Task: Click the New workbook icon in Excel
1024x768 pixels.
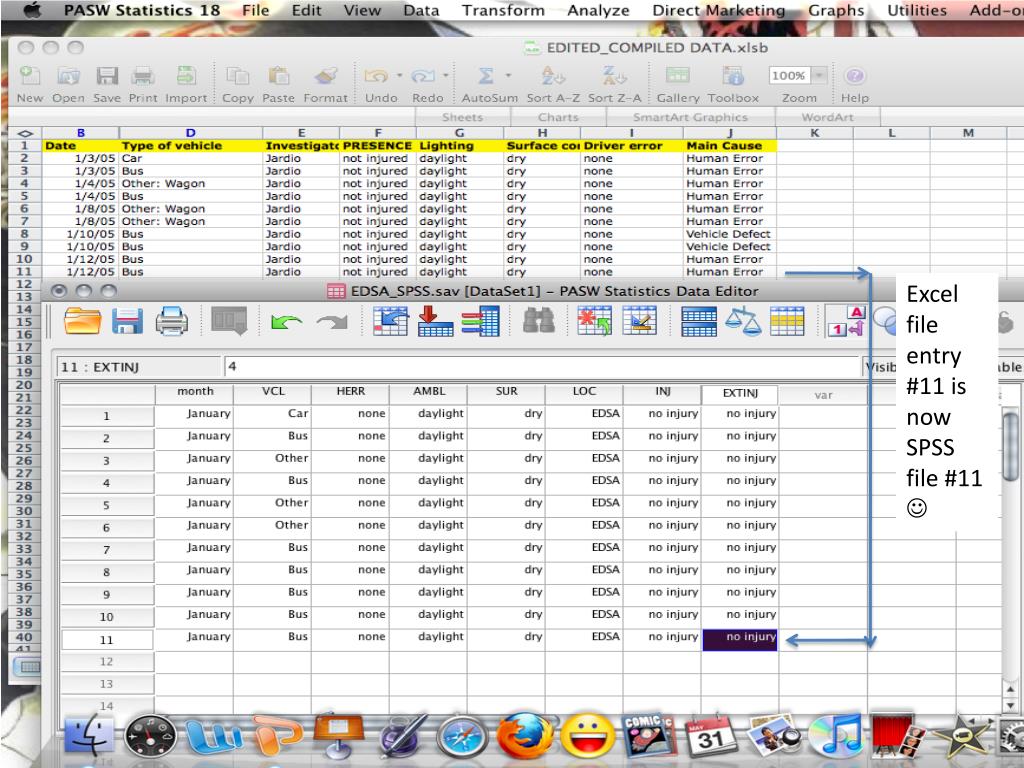Action: [29, 76]
